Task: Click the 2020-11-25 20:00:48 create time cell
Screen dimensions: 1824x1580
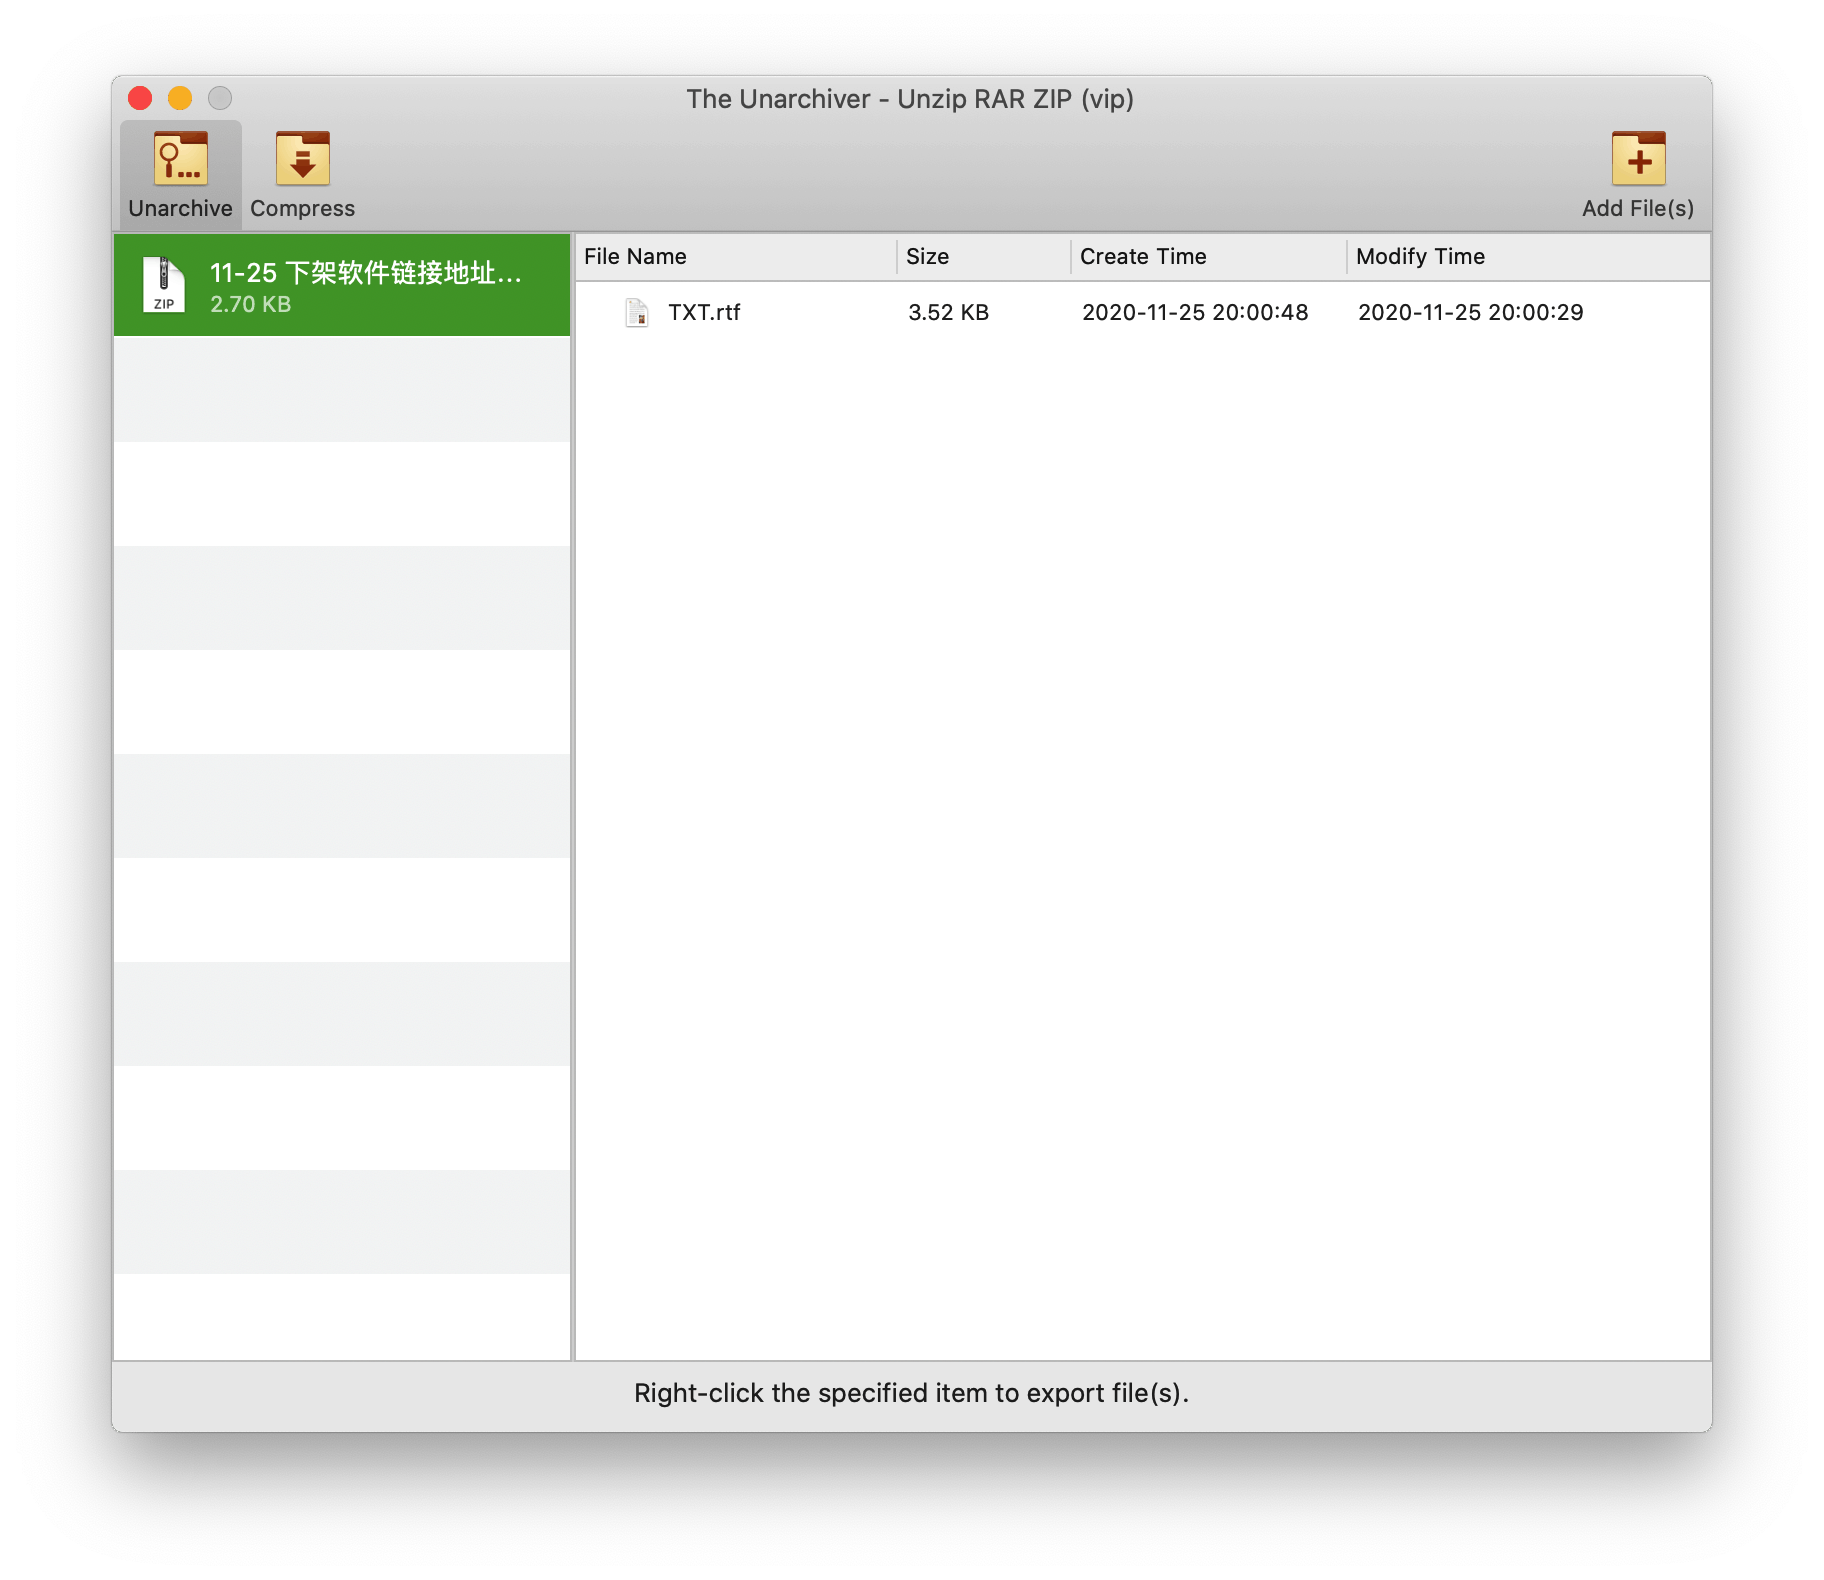Action: click(1195, 313)
